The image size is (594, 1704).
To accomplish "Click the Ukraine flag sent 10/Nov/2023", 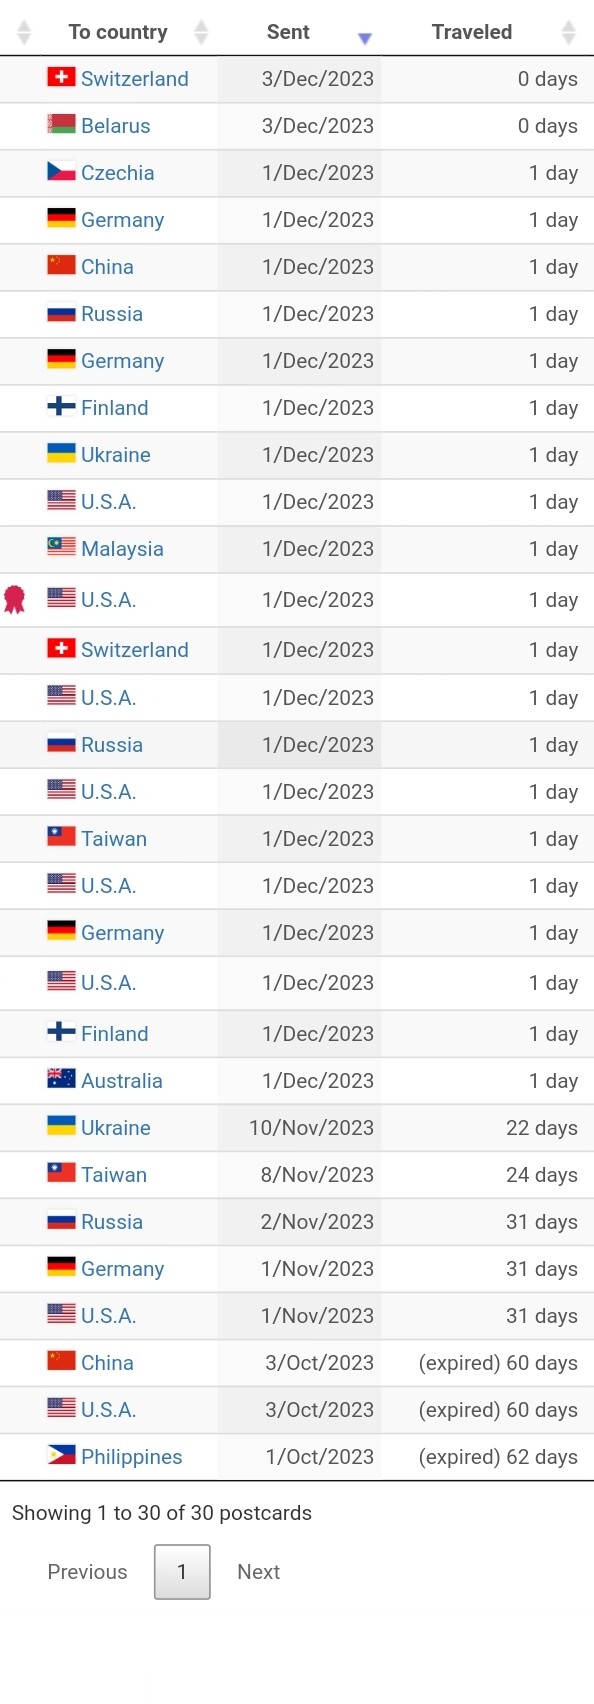I will pos(61,1126).
